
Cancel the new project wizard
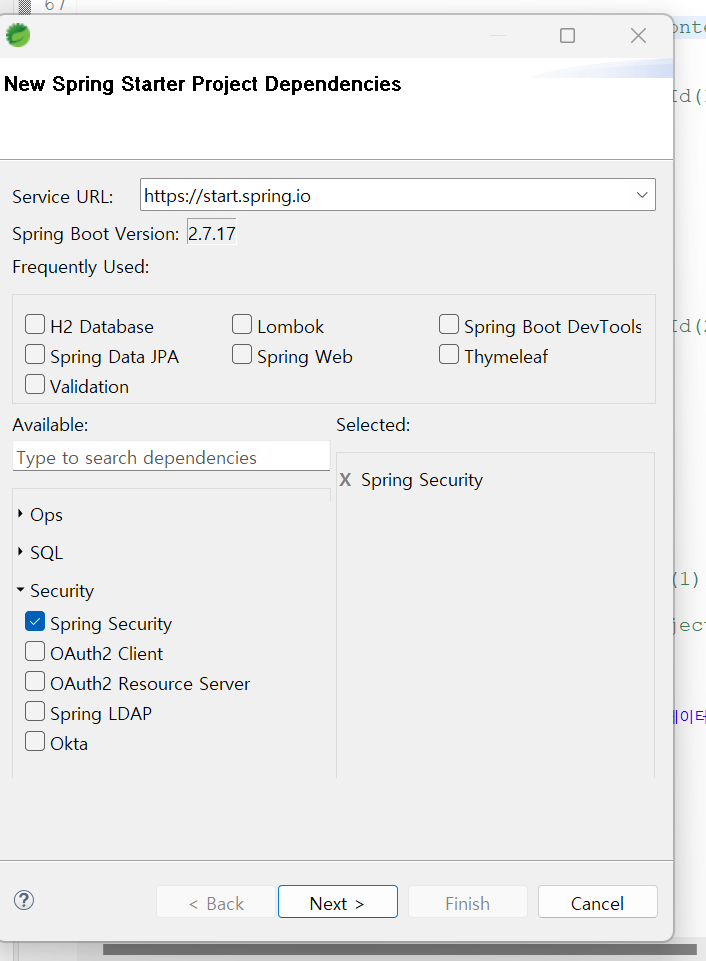coord(598,902)
